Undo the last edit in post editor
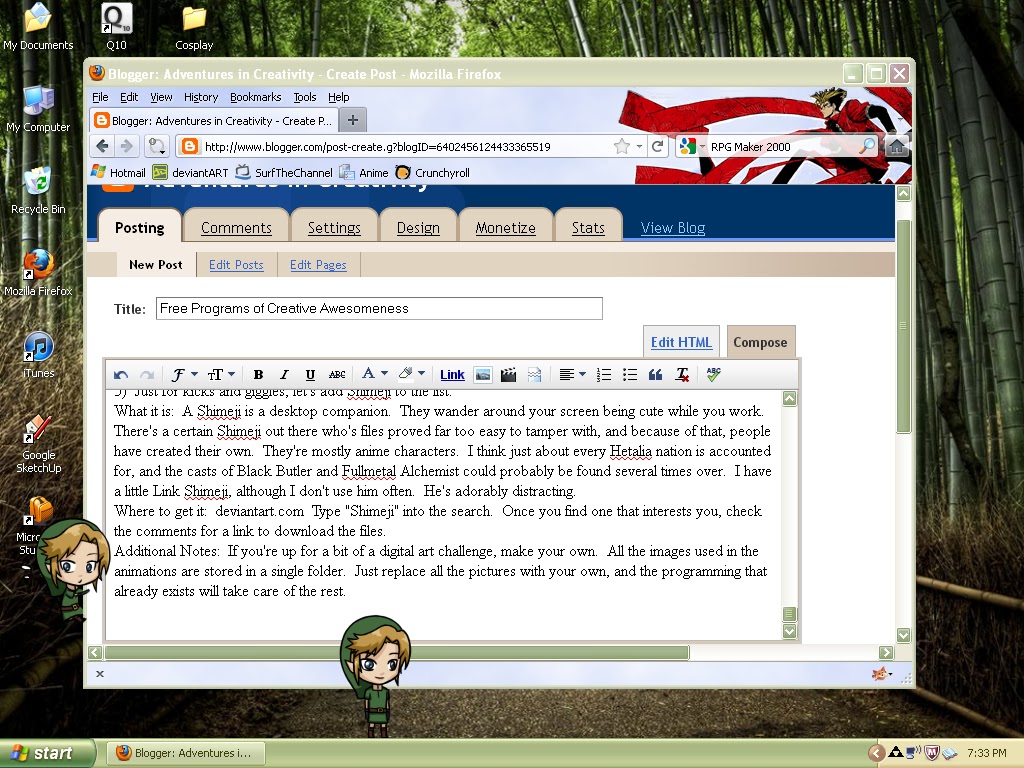Image resolution: width=1024 pixels, height=768 pixels. pyautogui.click(x=120, y=375)
